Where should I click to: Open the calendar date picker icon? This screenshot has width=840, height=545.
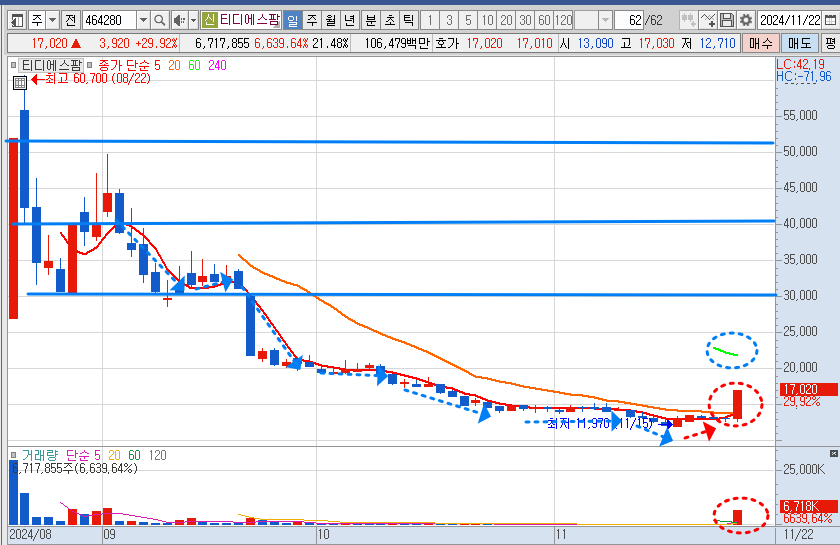830,20
